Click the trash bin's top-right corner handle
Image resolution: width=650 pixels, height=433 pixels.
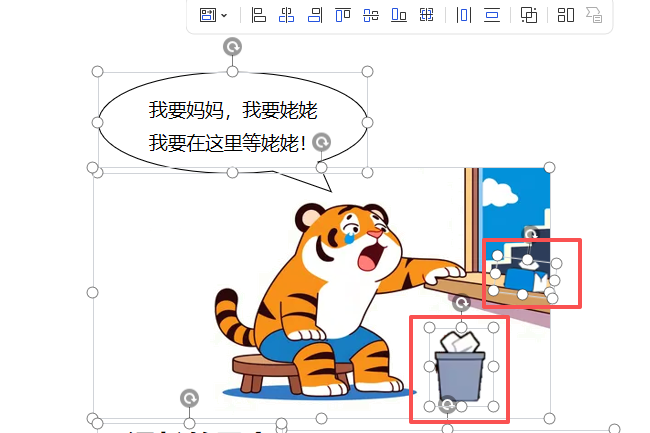coord(493,328)
